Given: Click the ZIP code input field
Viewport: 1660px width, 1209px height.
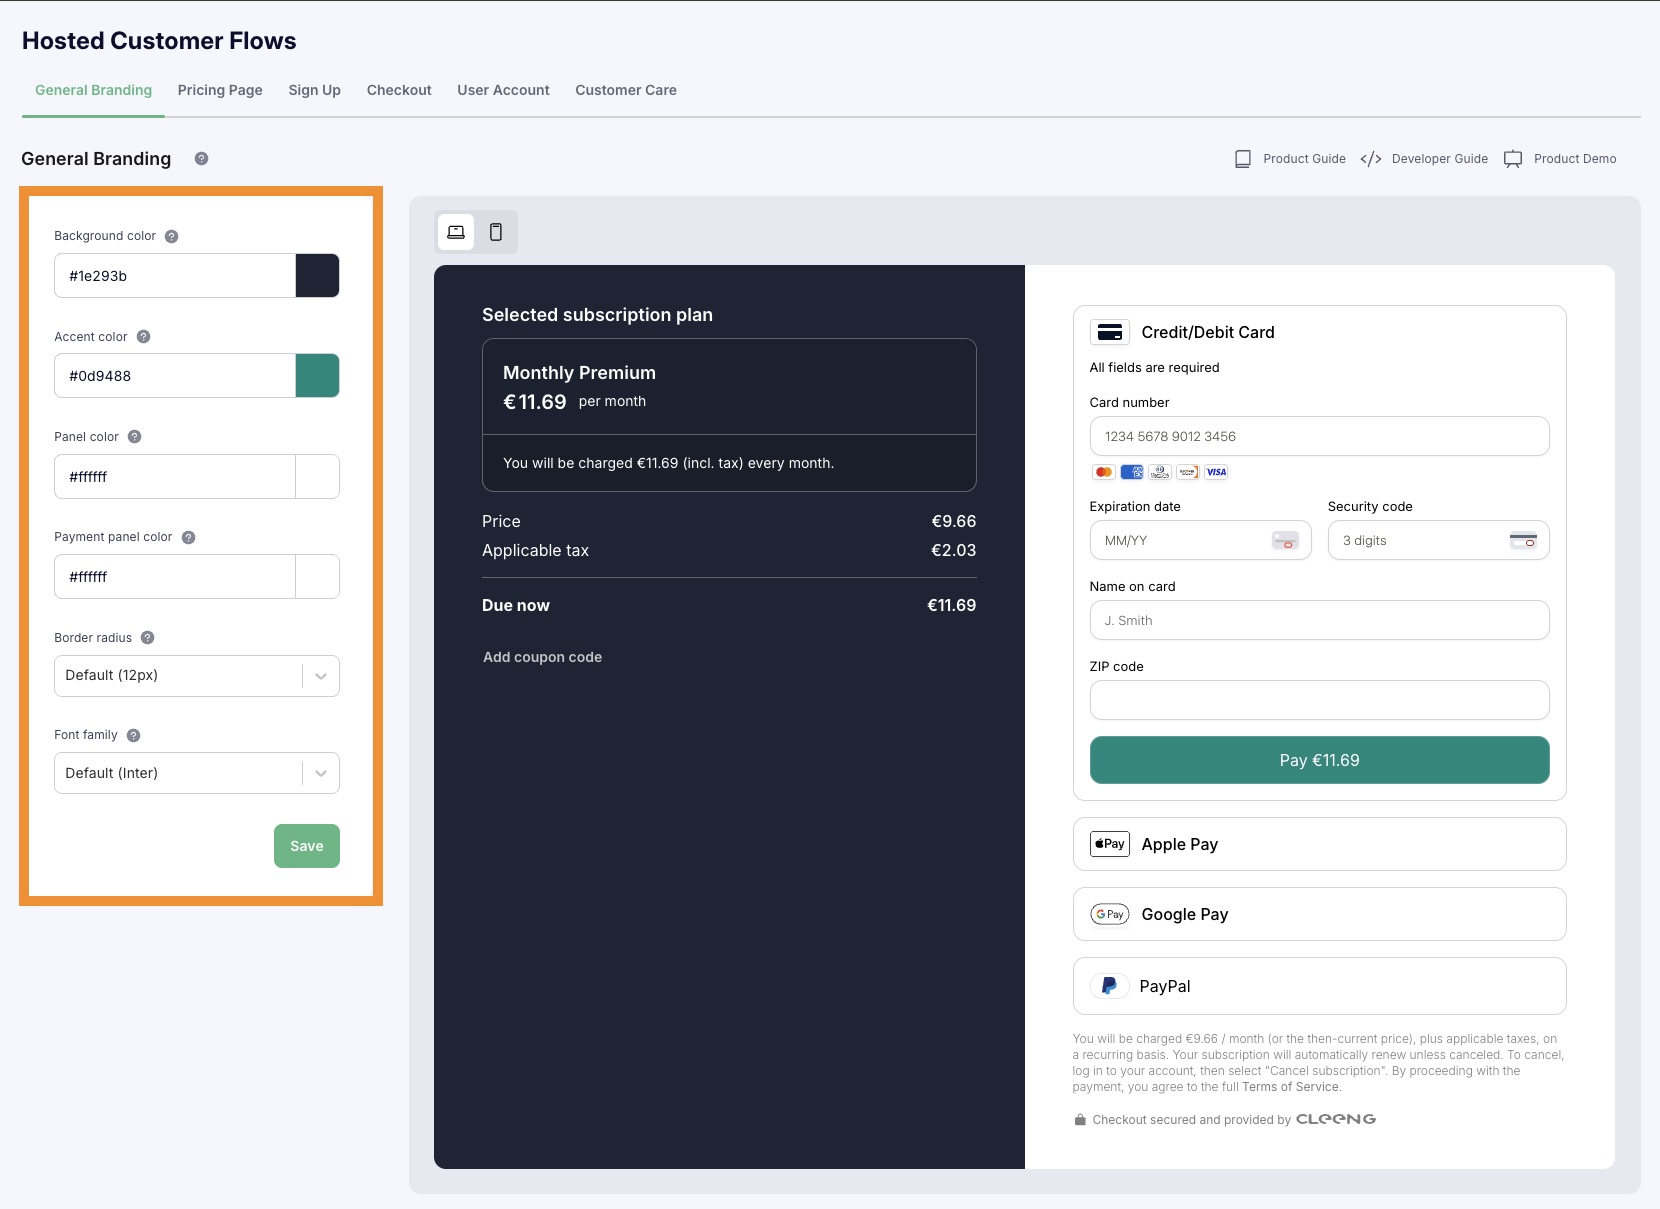Looking at the screenshot, I should click(1319, 700).
